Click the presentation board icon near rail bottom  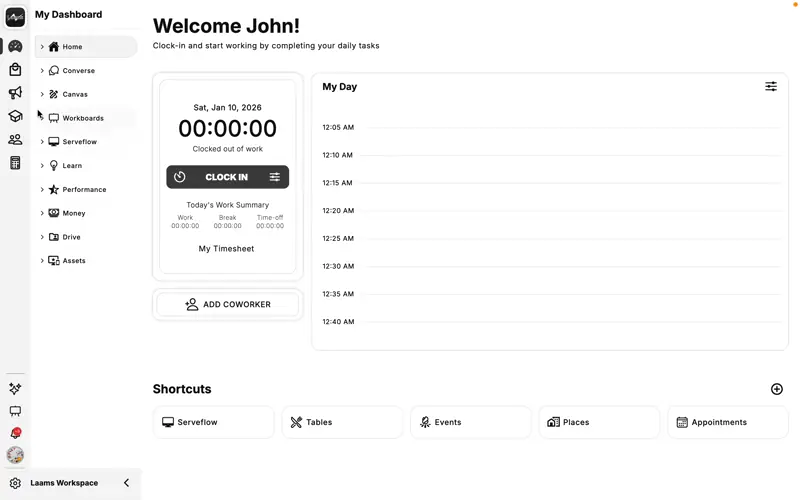coord(15,411)
